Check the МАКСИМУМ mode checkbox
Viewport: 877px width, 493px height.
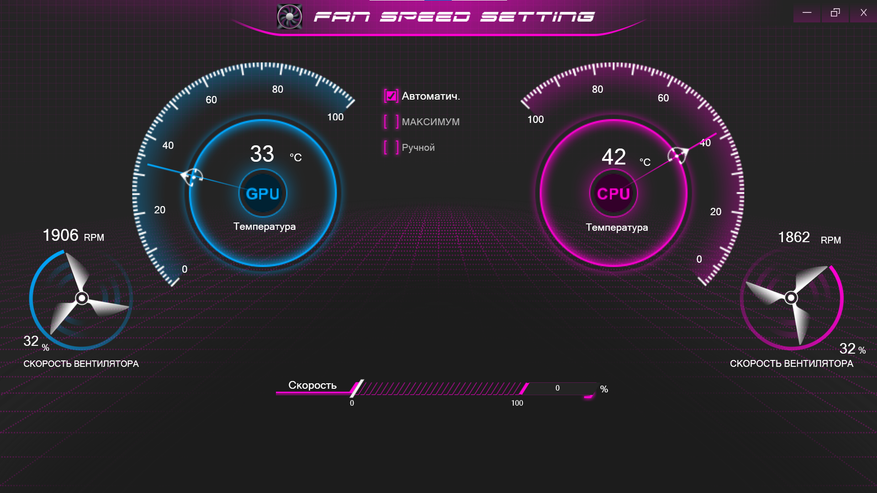point(391,121)
